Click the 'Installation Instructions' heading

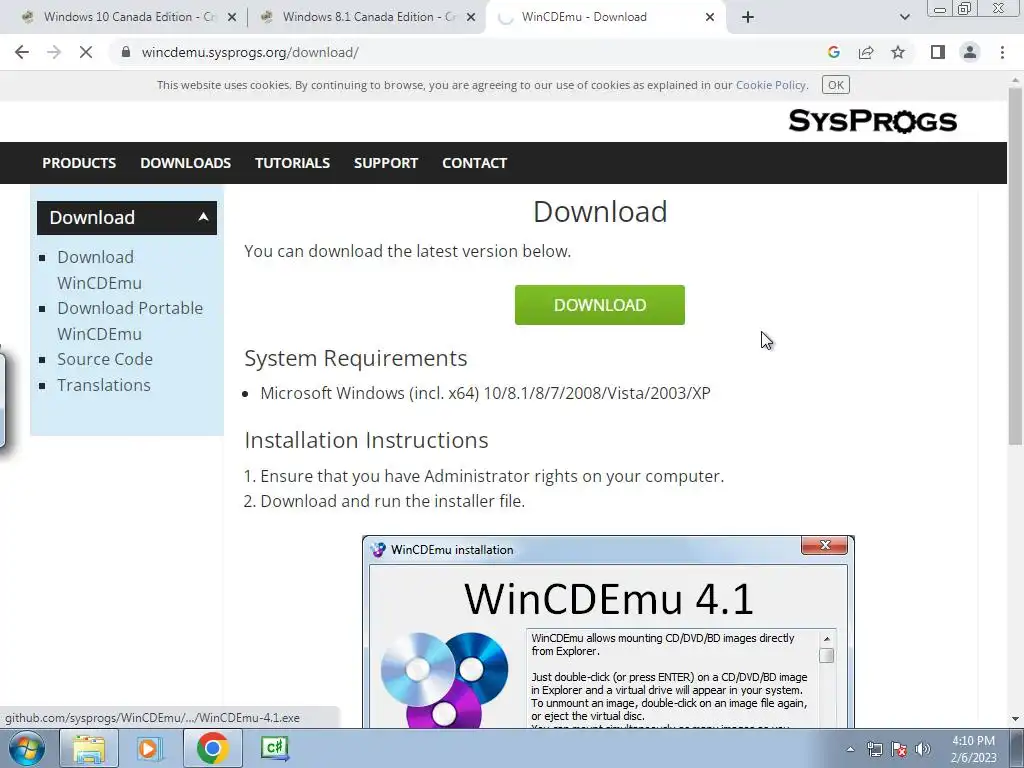pyautogui.click(x=366, y=440)
